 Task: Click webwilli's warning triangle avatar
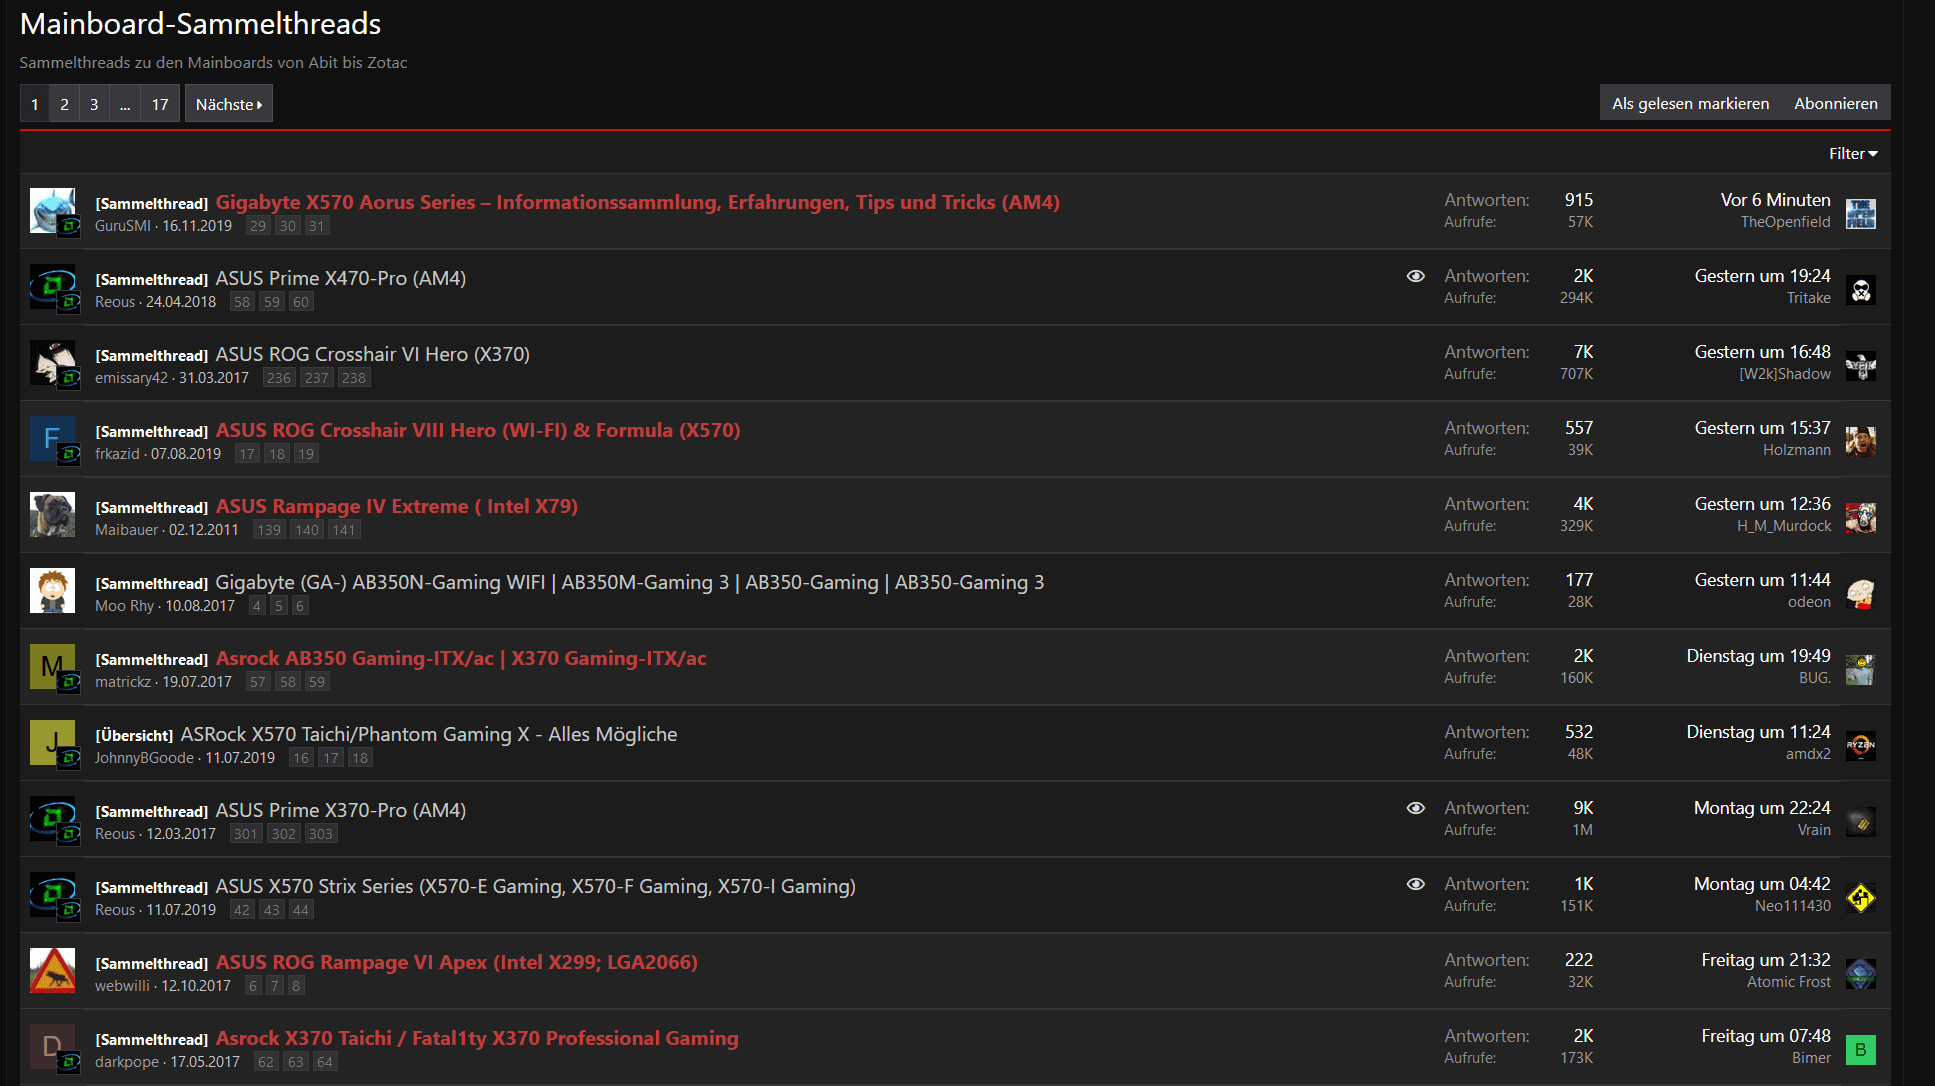click(52, 970)
